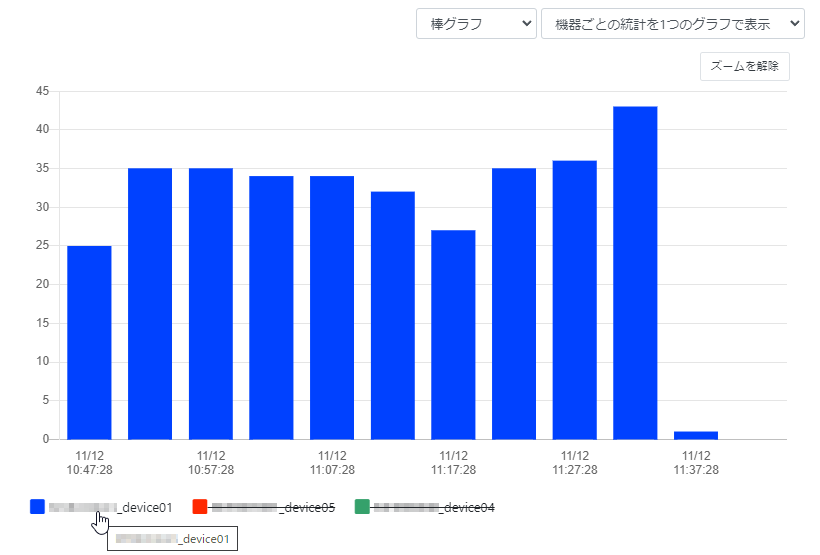Image resolution: width=820 pixels, height=555 pixels.
Task: Click the bar at 11/12 11:07:28
Action: pyautogui.click(x=332, y=308)
